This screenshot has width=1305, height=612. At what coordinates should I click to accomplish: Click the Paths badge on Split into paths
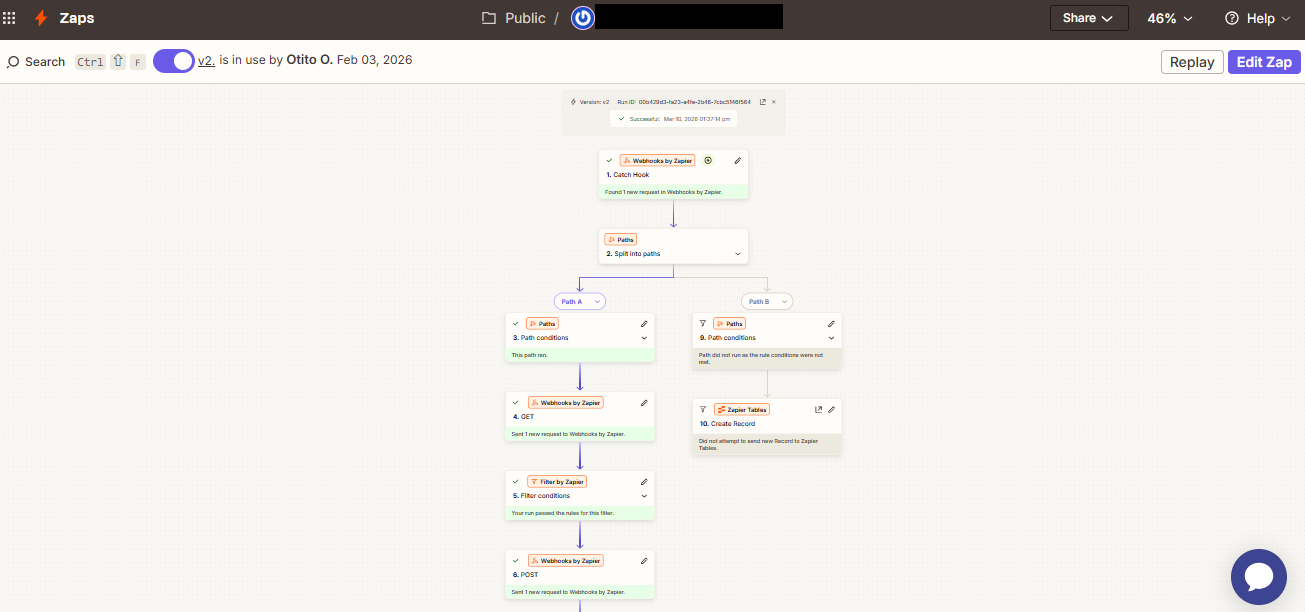coord(621,240)
